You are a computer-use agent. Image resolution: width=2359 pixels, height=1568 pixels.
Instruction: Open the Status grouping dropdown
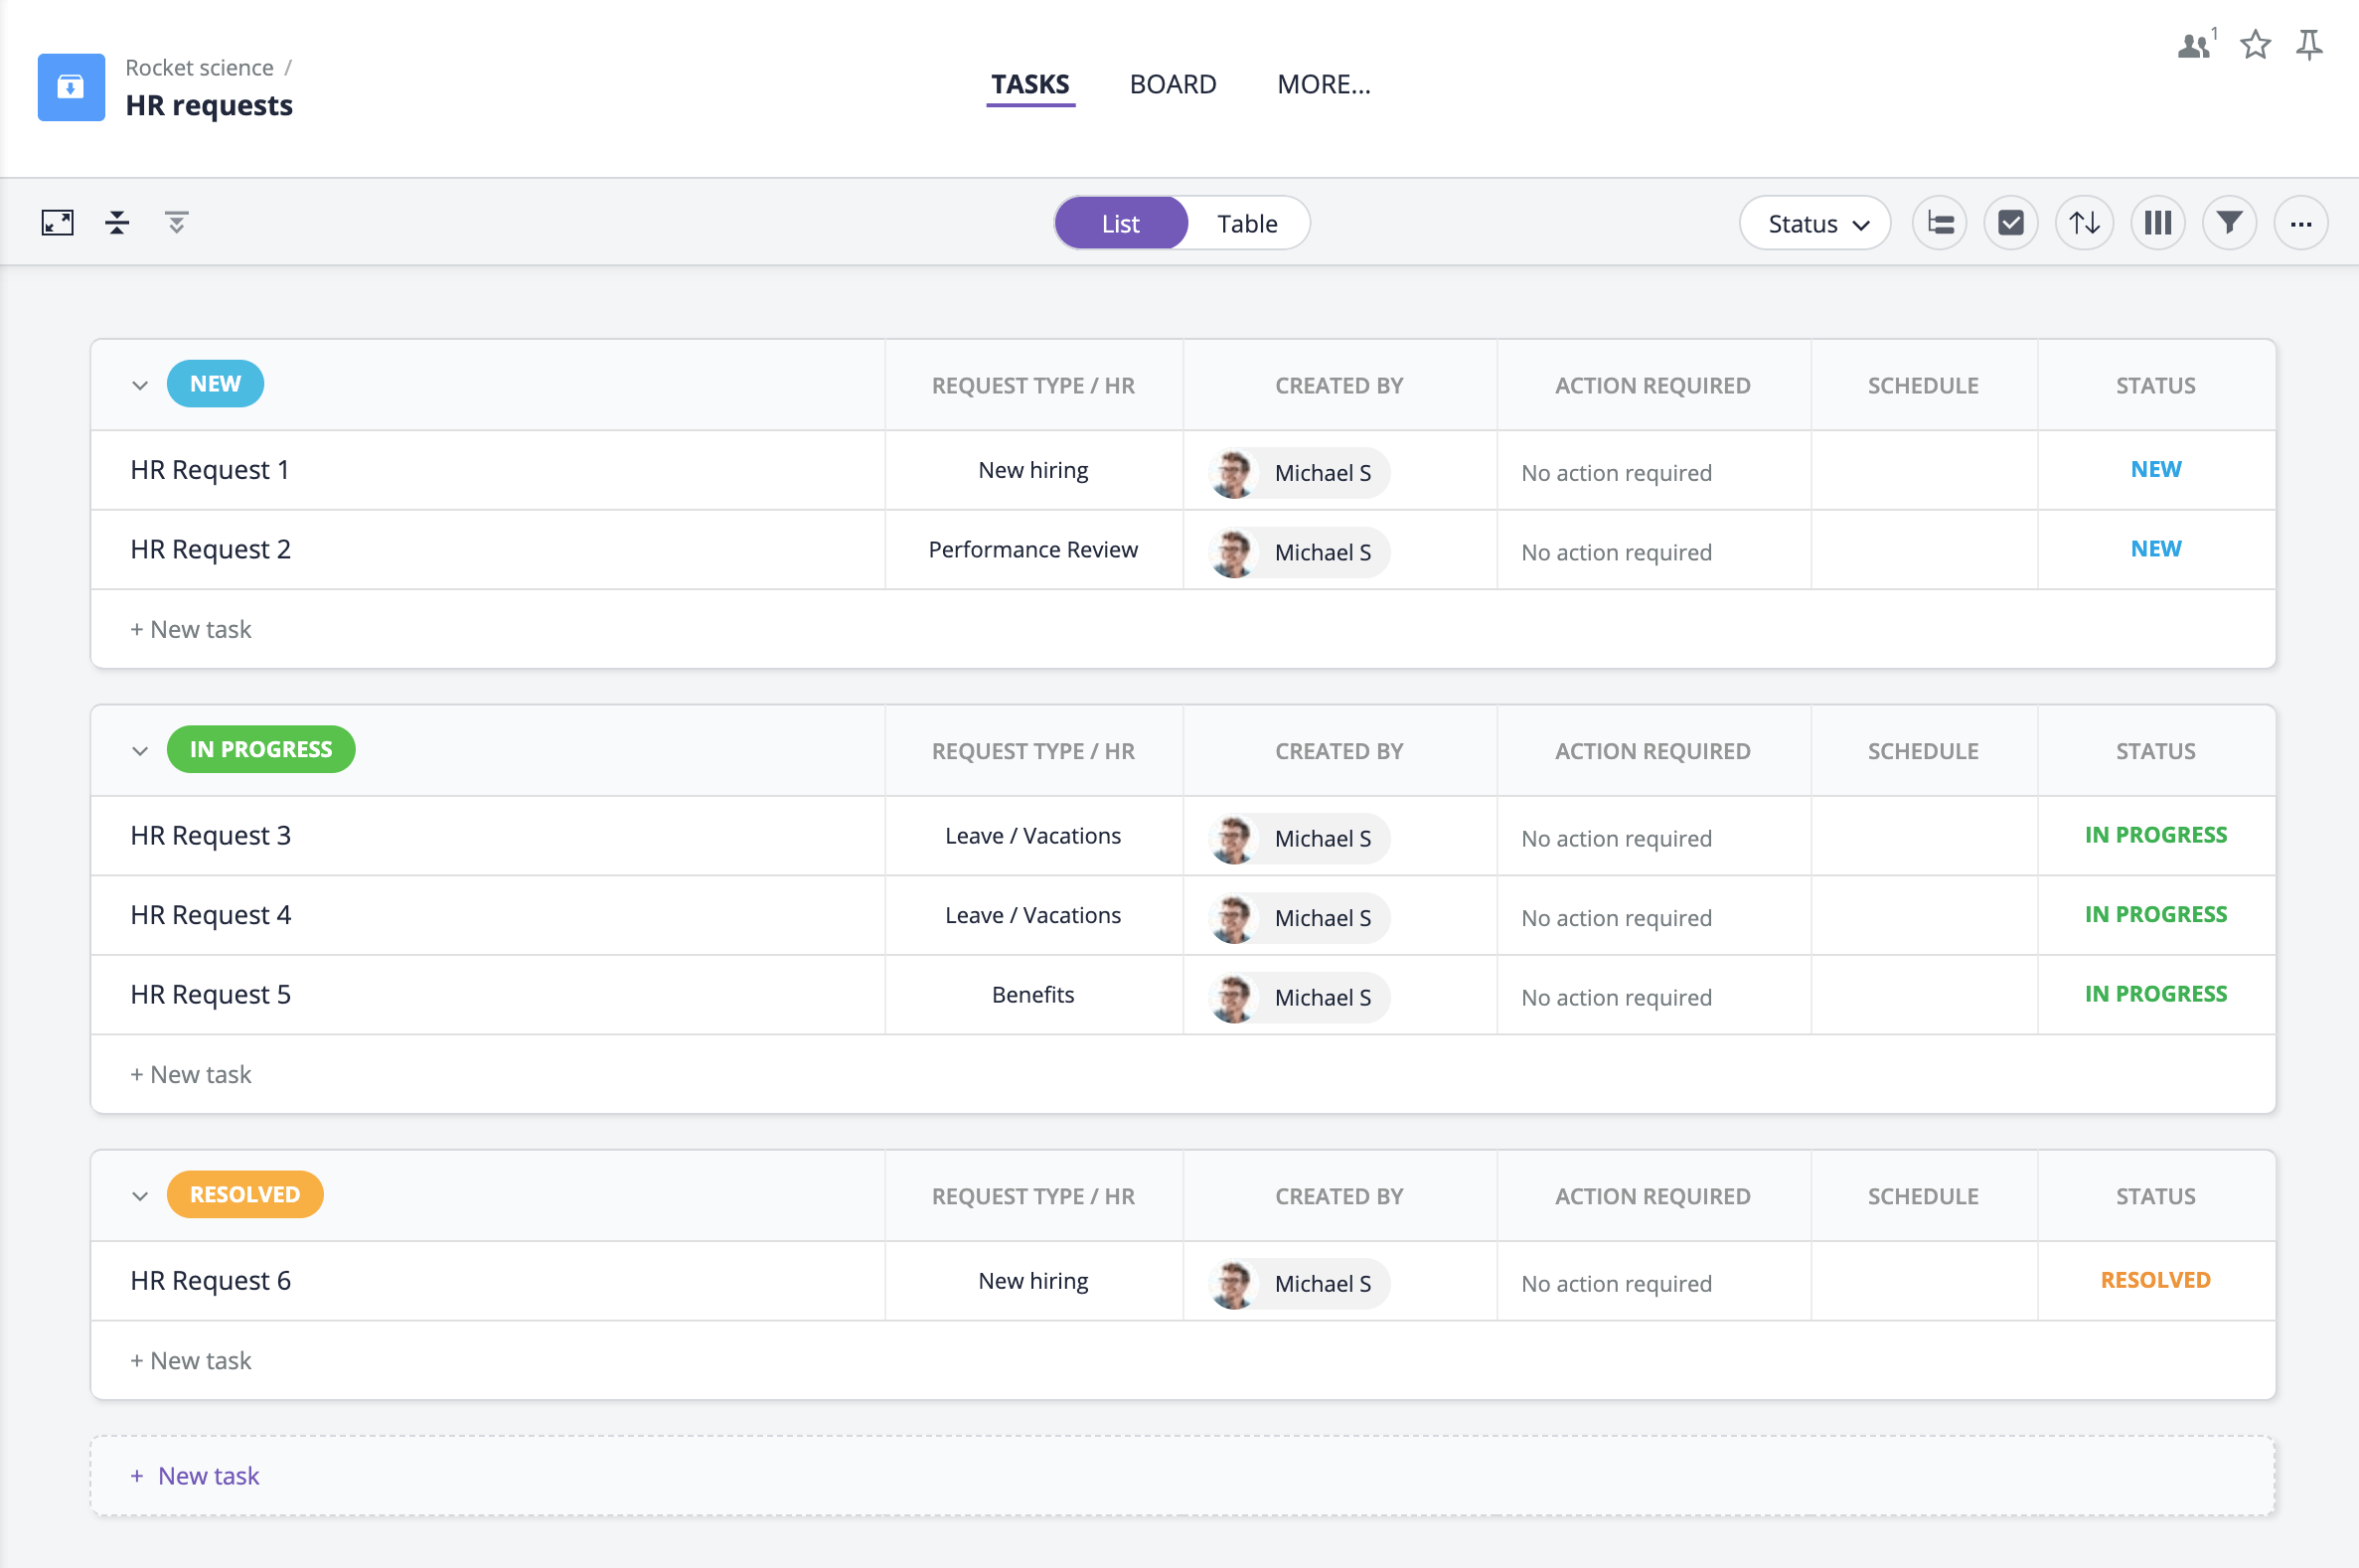click(1814, 223)
